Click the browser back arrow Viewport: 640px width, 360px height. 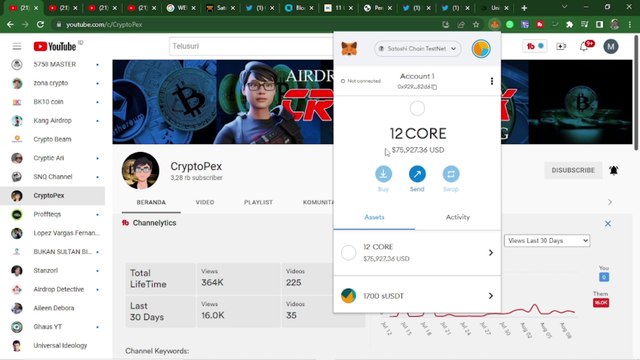10,24
